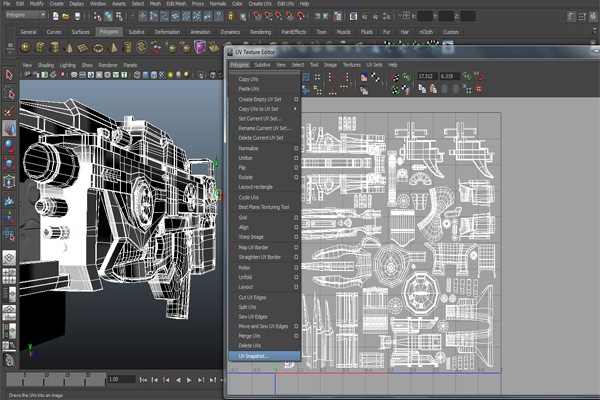Open Grid options box

click(x=296, y=217)
